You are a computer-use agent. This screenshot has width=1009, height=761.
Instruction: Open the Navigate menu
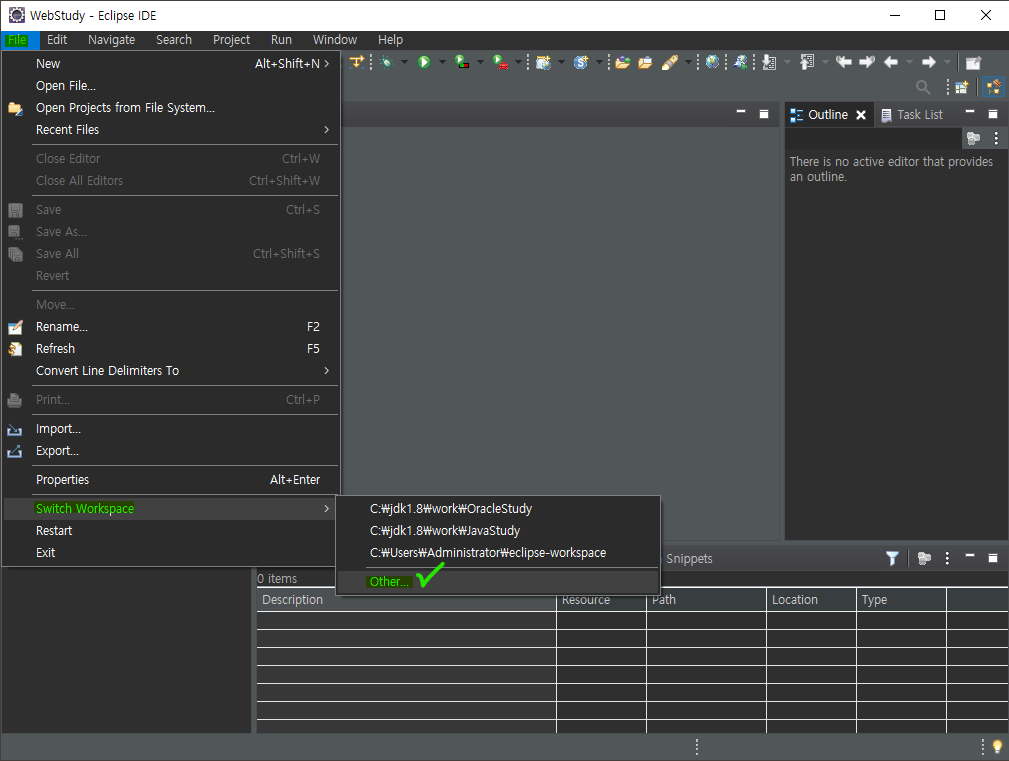111,40
